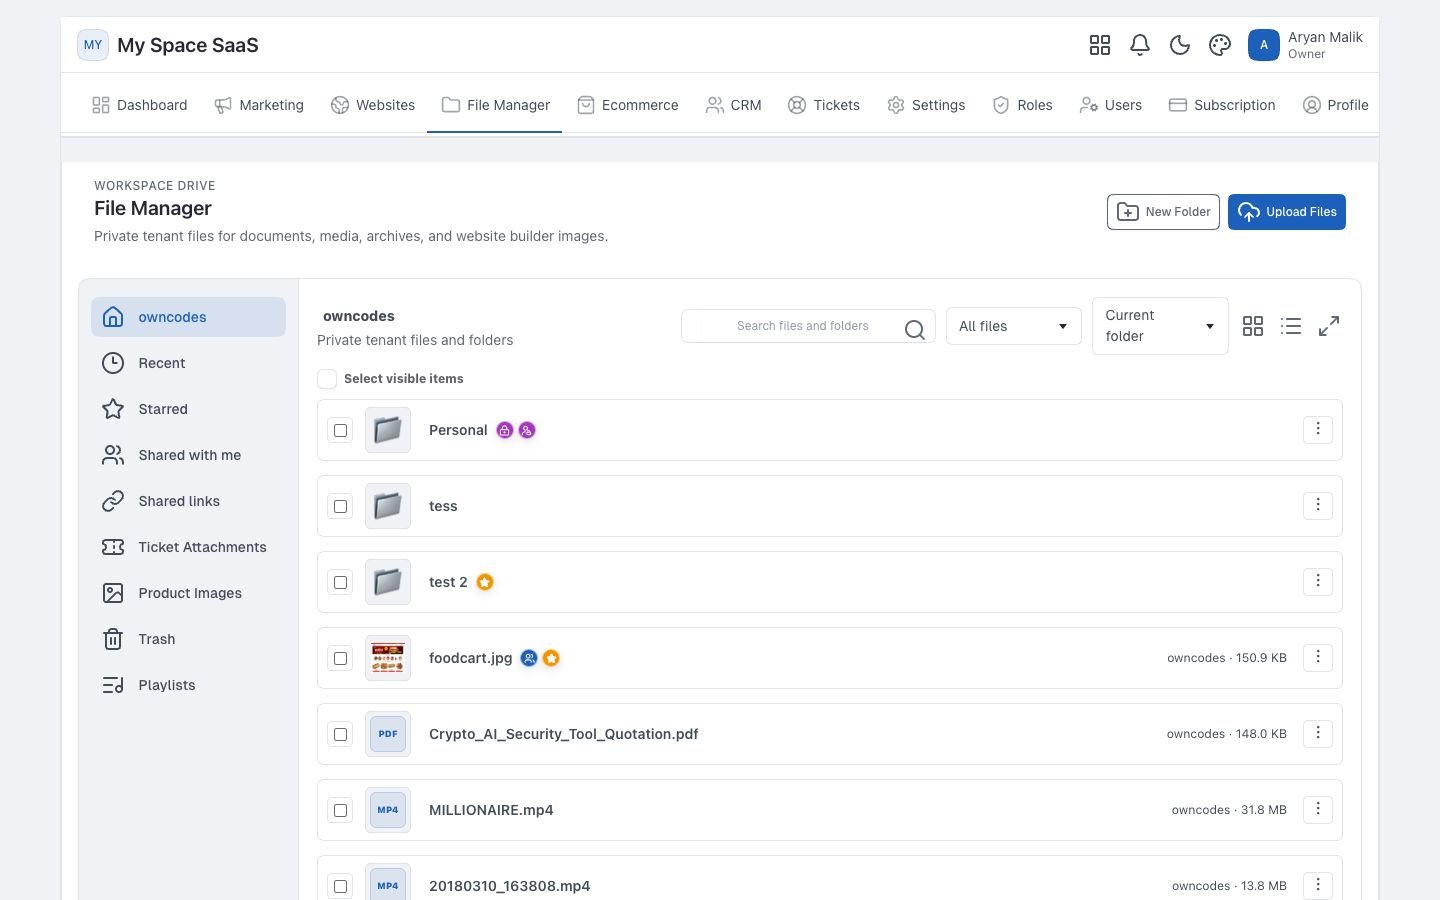Select the foodcart.jpg checkbox
1440x900 pixels.
341,658
